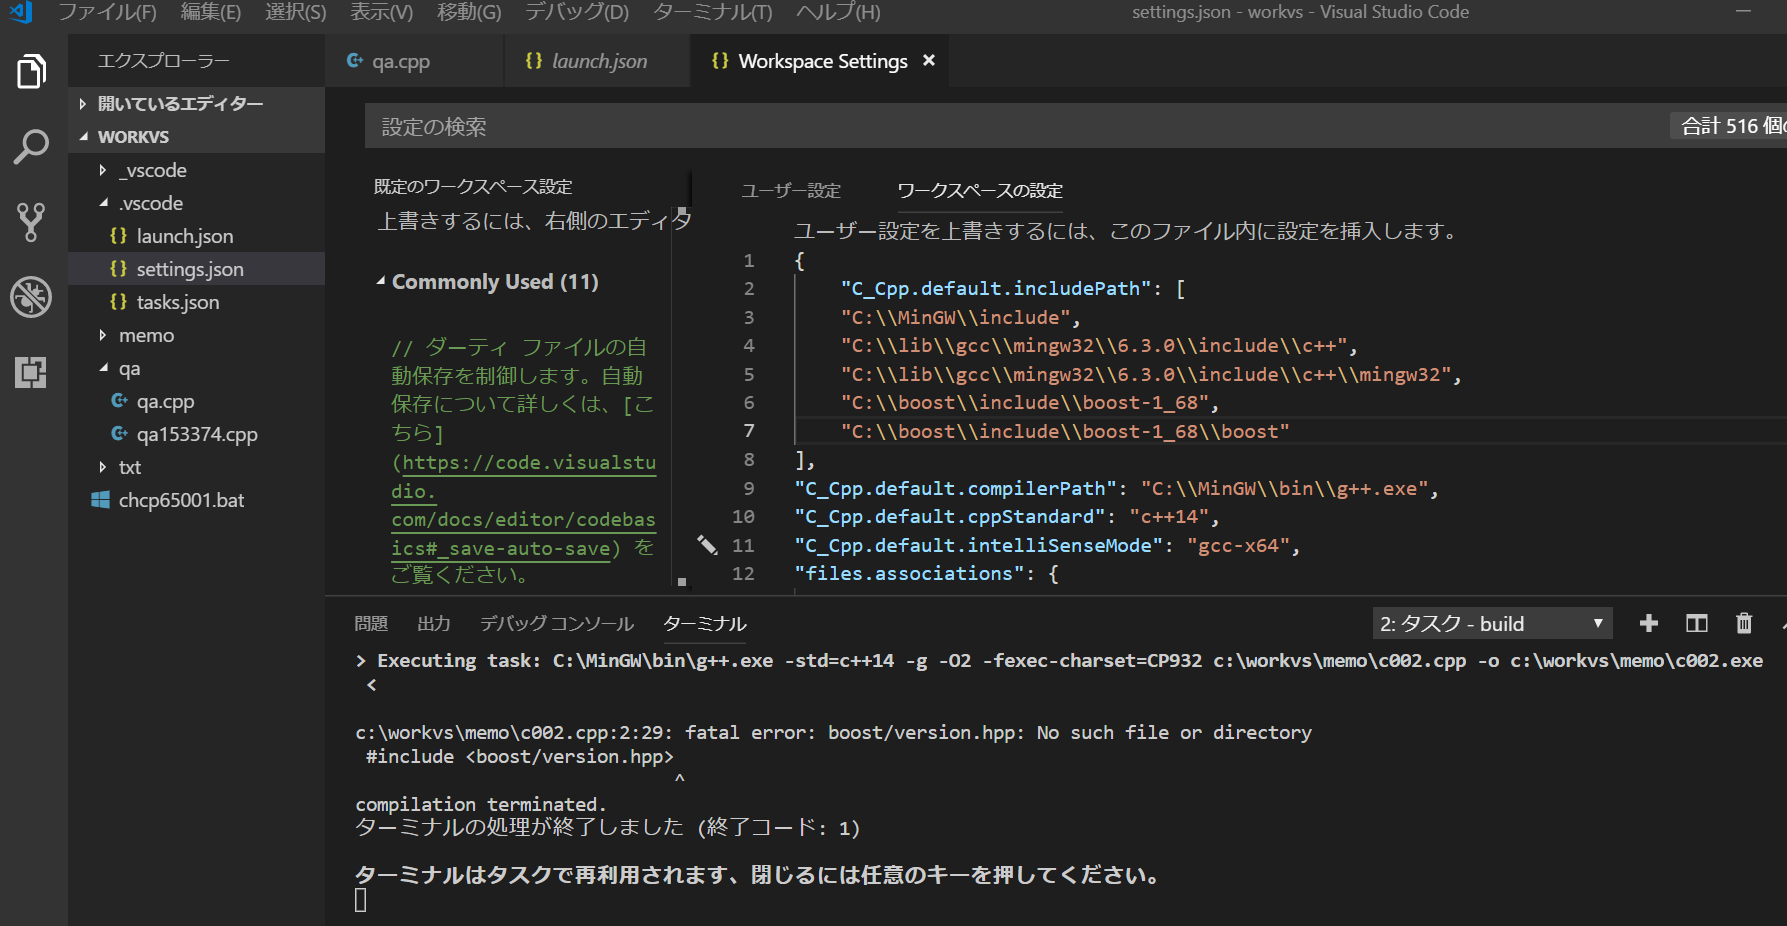Open the ターミナル menu in menu bar
1787x926 pixels.
(x=712, y=12)
